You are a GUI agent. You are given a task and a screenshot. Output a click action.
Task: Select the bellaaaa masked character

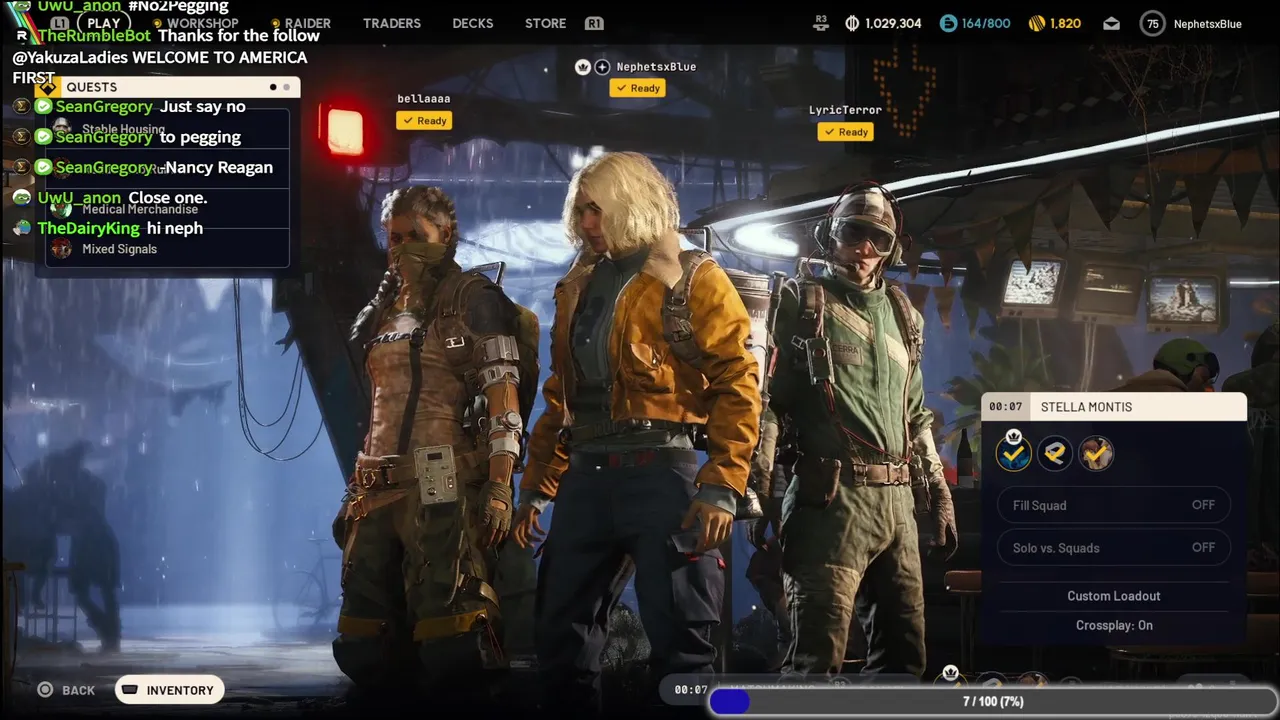430,430
